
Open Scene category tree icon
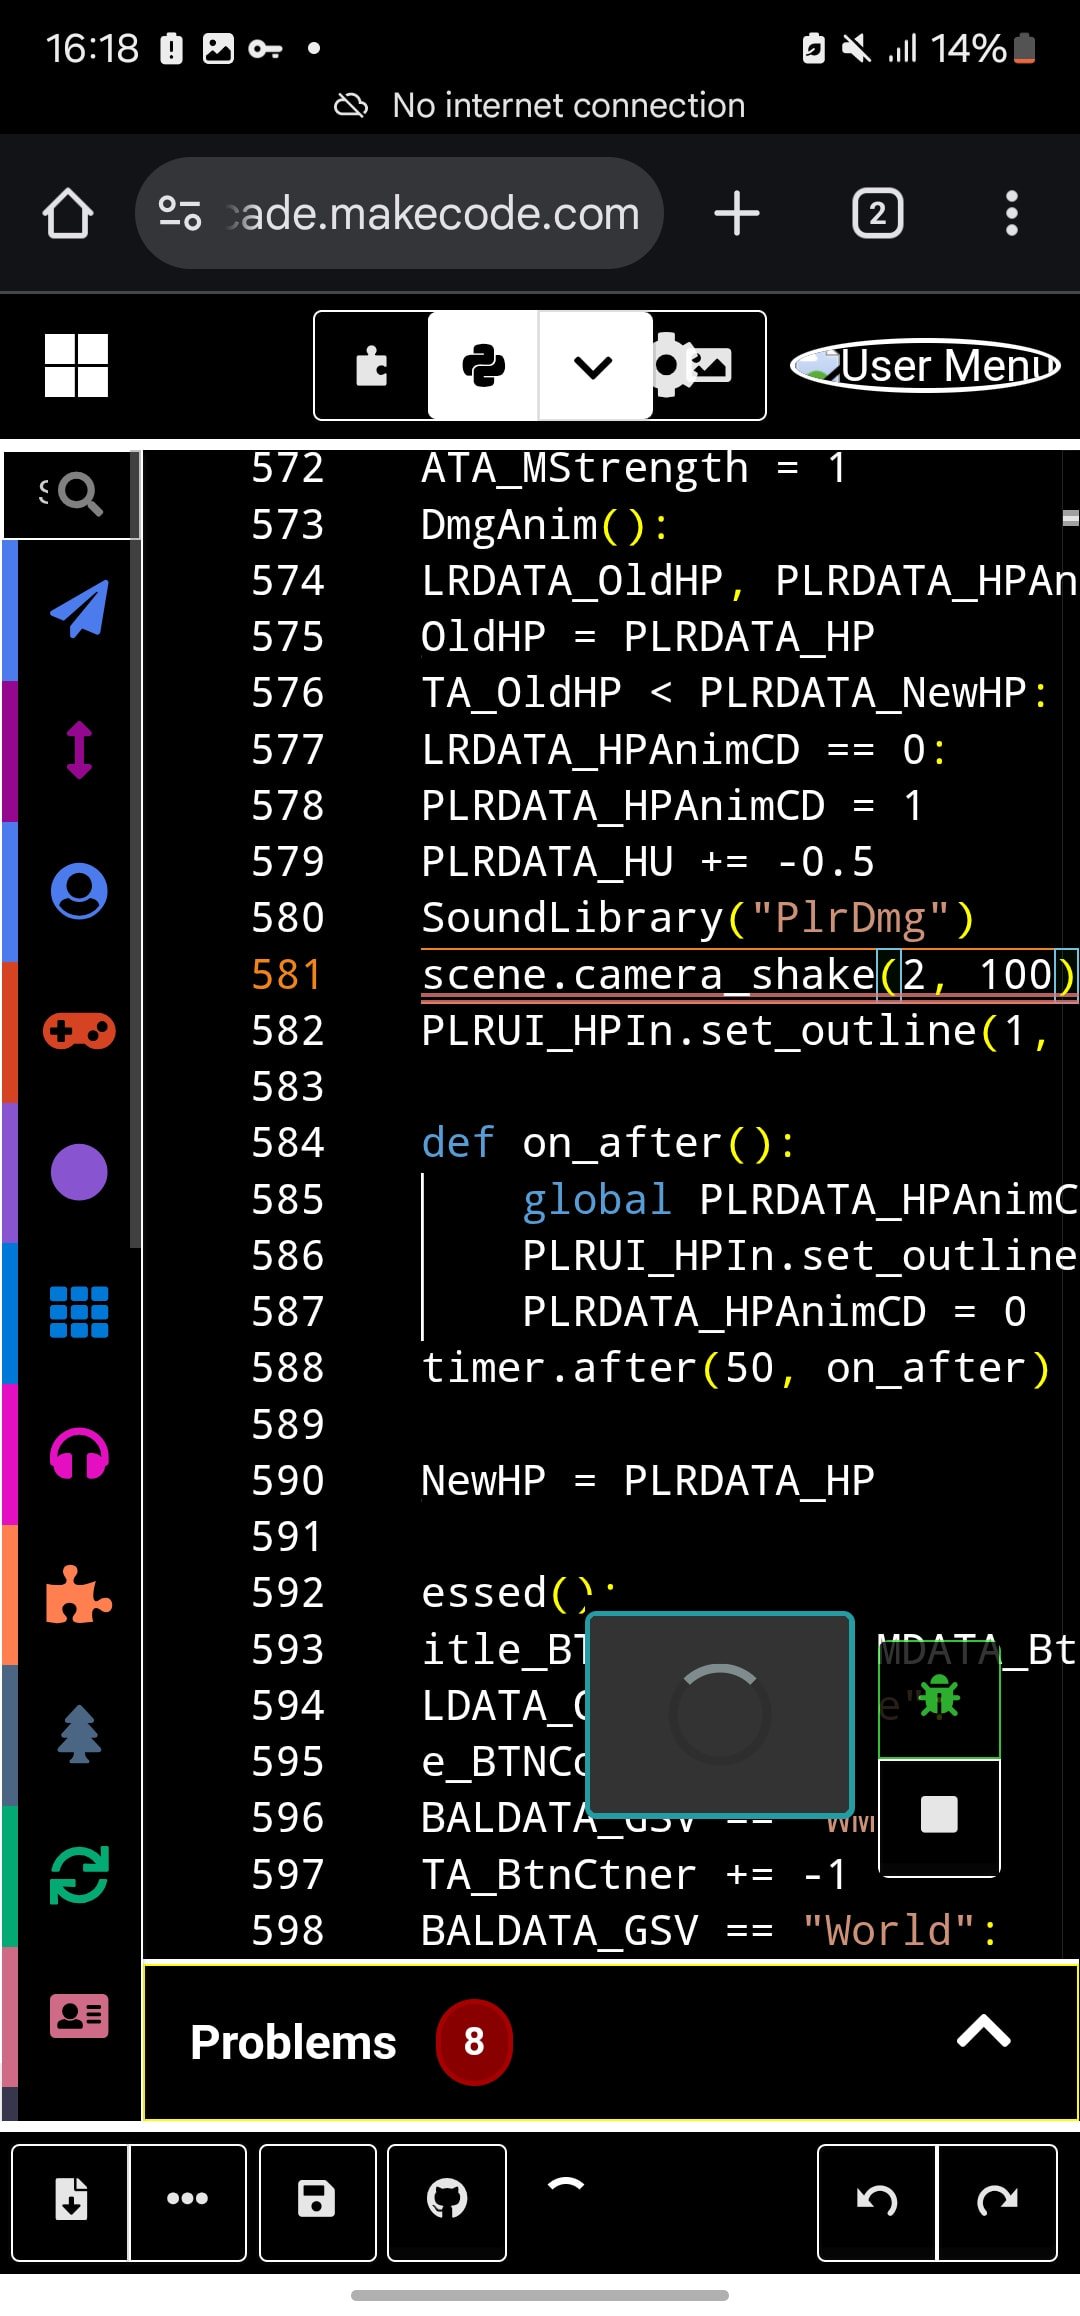pyautogui.click(x=79, y=1734)
